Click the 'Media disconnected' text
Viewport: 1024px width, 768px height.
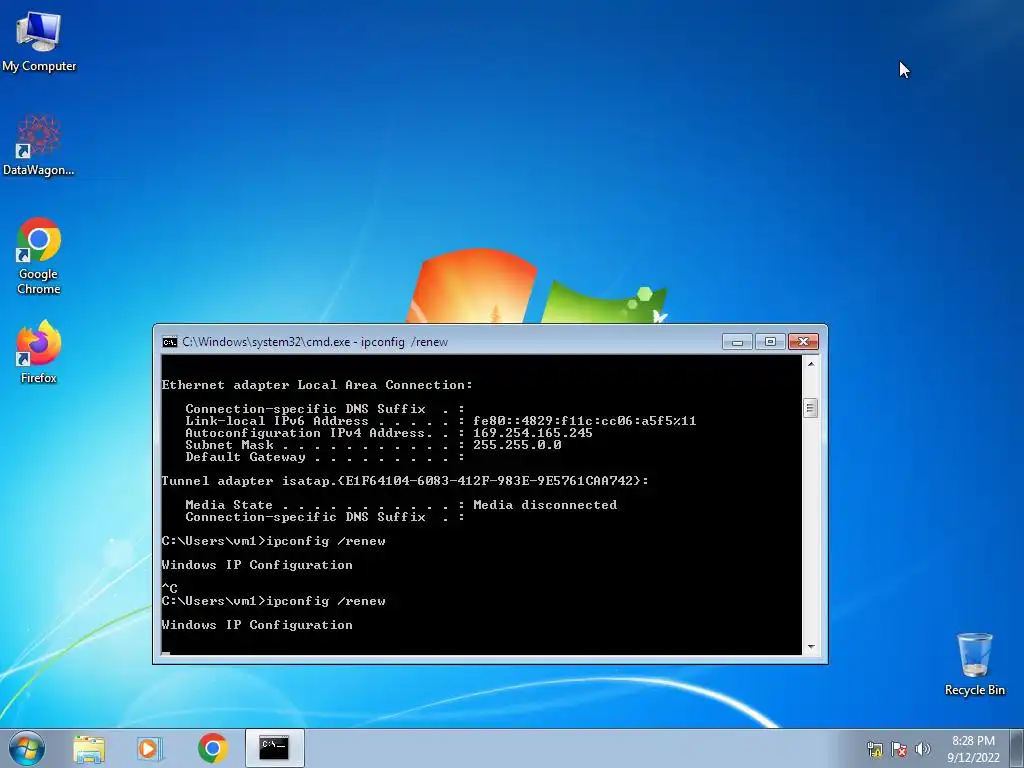(x=545, y=505)
